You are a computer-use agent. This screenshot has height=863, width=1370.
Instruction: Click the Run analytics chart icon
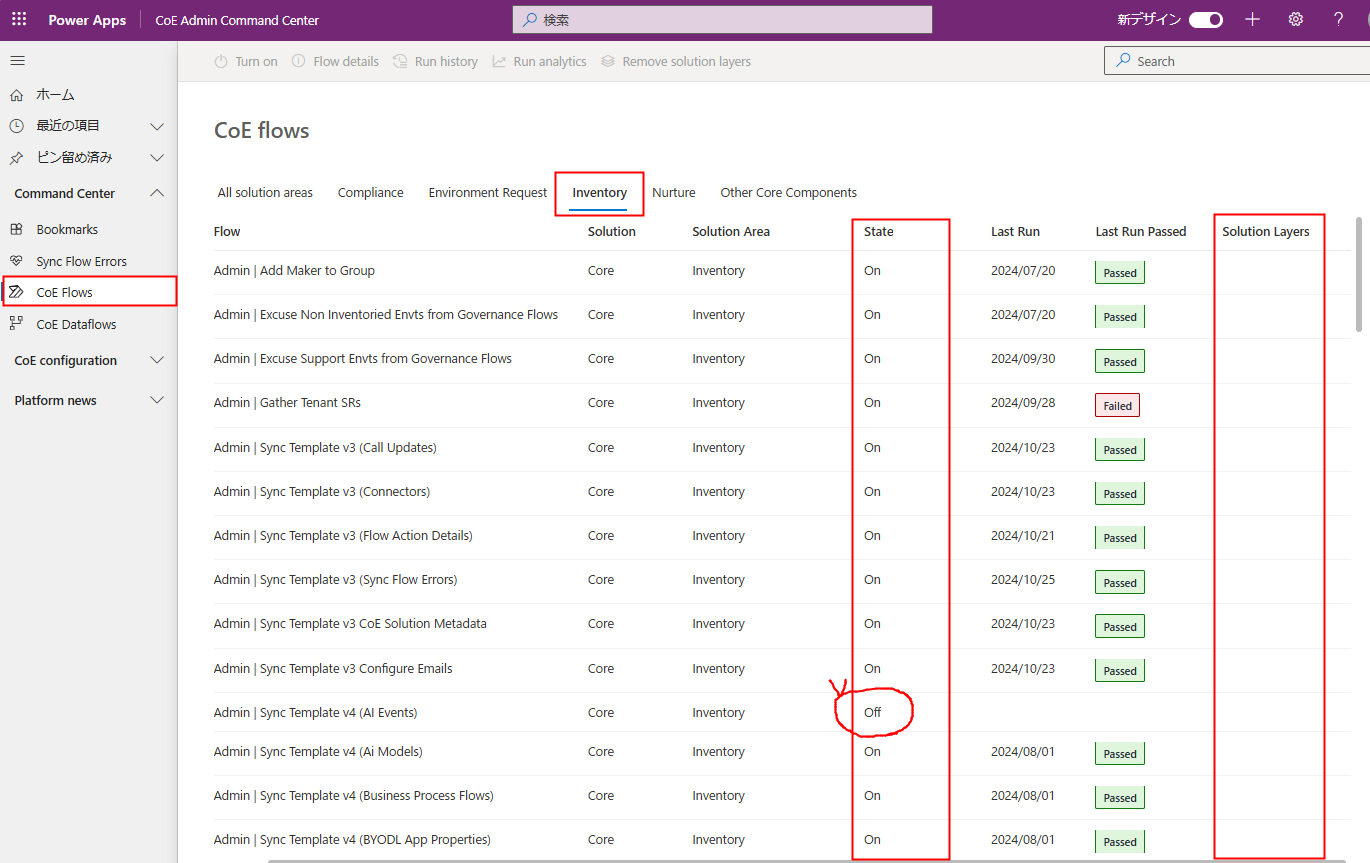(x=499, y=62)
